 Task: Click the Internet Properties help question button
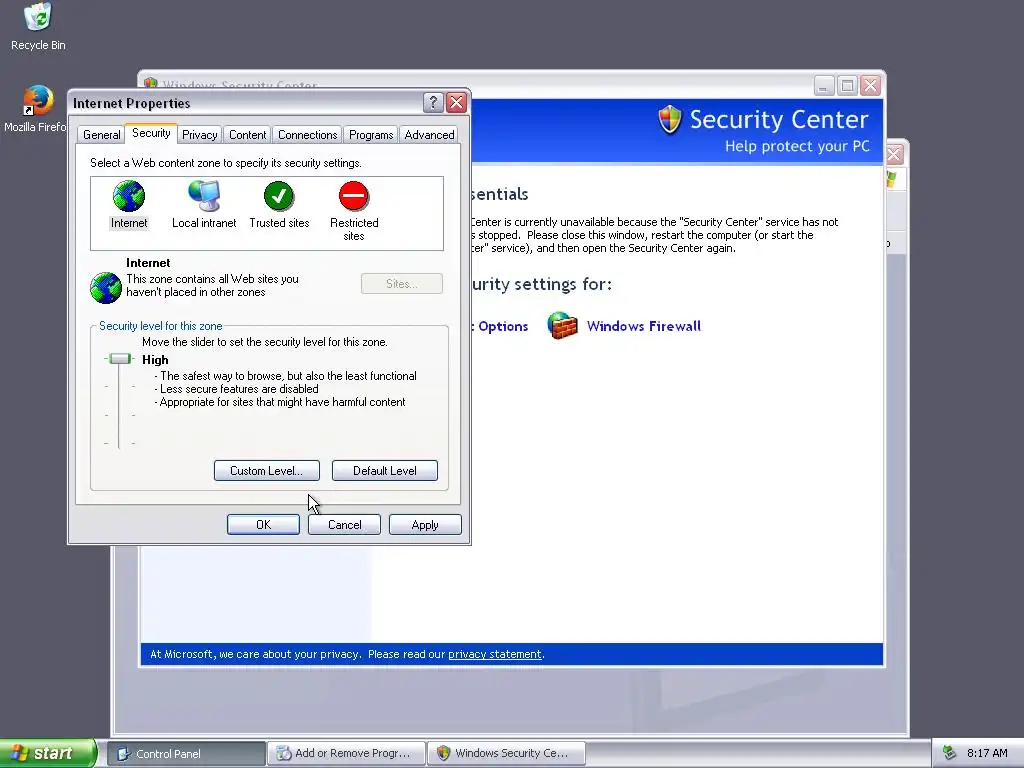(x=433, y=103)
